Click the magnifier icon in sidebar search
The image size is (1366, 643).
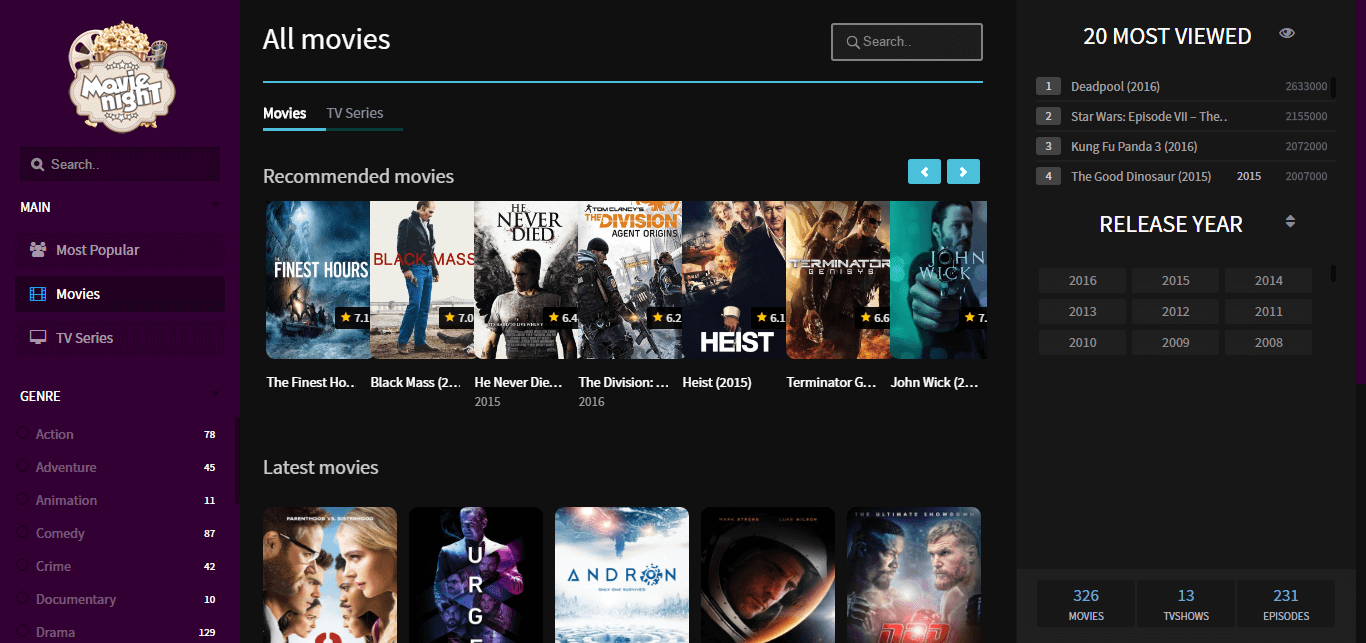tap(37, 164)
